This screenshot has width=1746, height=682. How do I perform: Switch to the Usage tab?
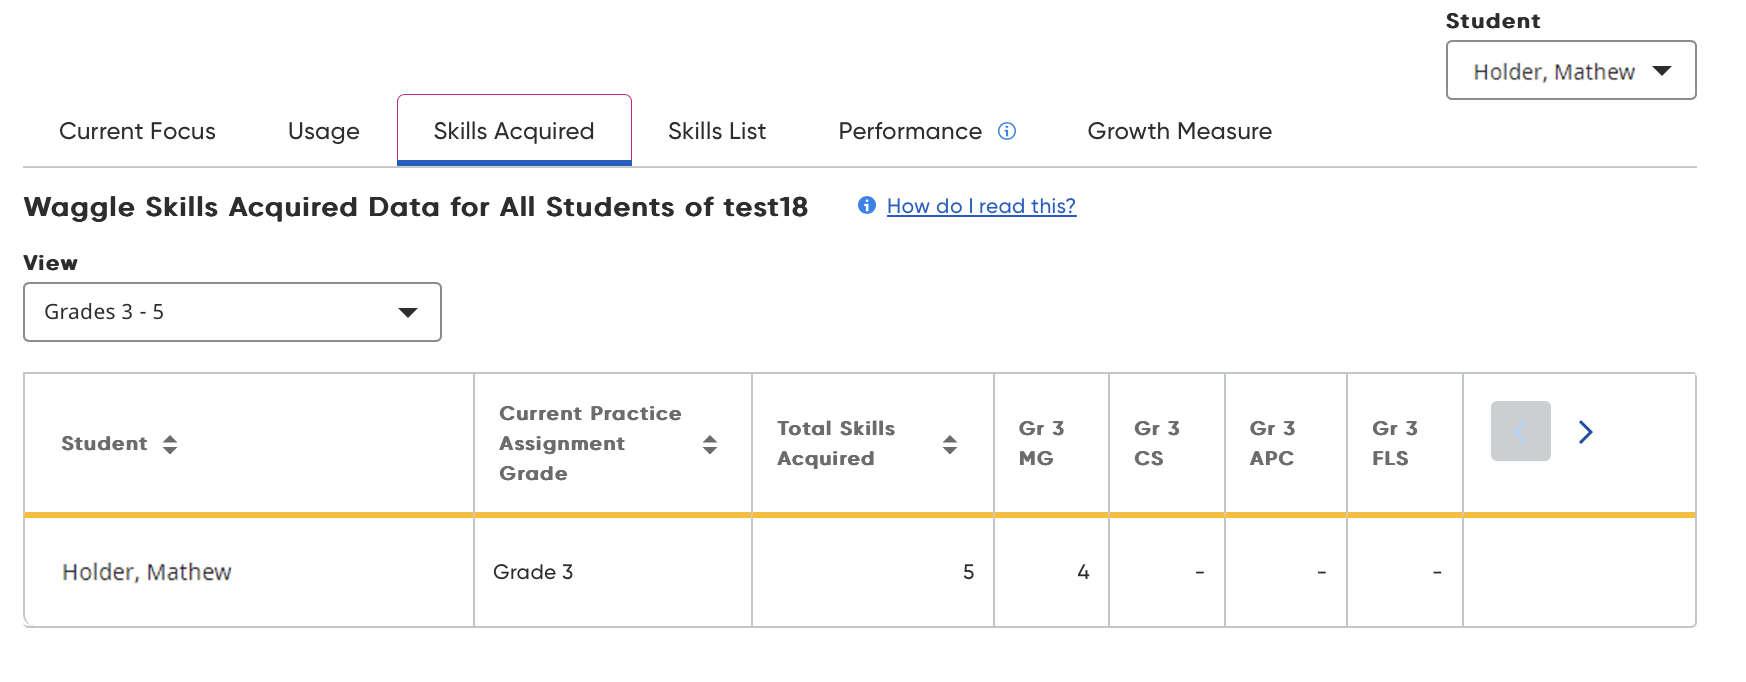click(x=323, y=131)
